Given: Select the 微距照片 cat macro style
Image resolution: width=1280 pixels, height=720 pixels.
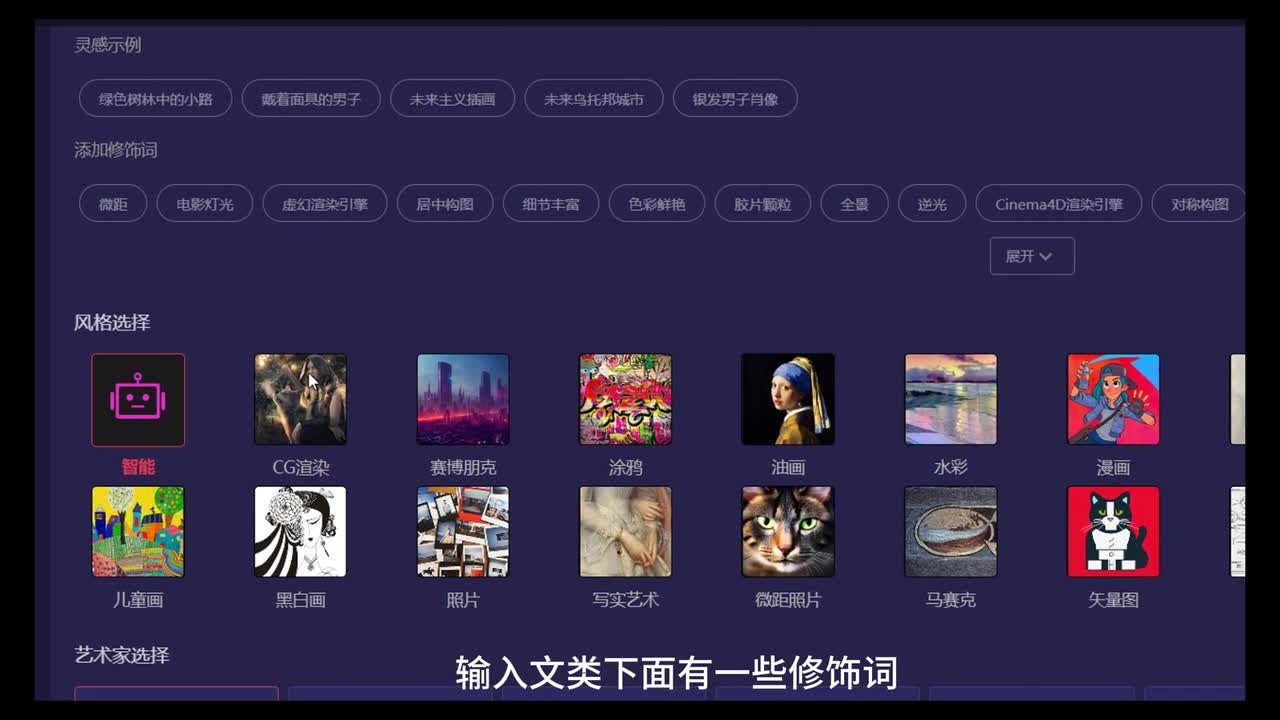Looking at the screenshot, I should coord(788,532).
